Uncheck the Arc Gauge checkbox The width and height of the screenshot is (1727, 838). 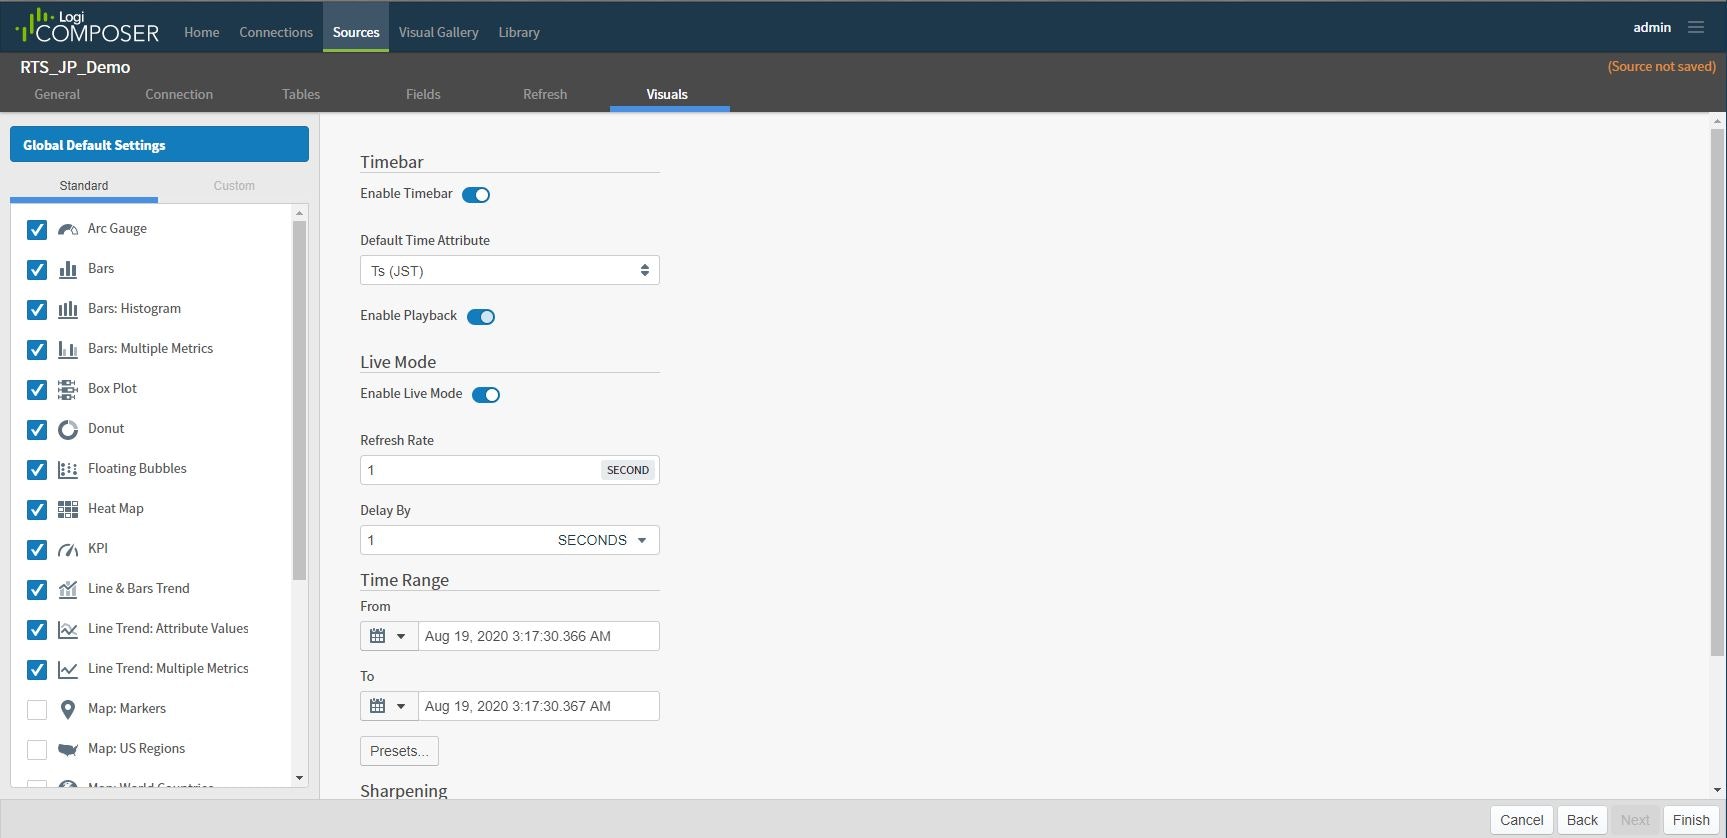37,229
